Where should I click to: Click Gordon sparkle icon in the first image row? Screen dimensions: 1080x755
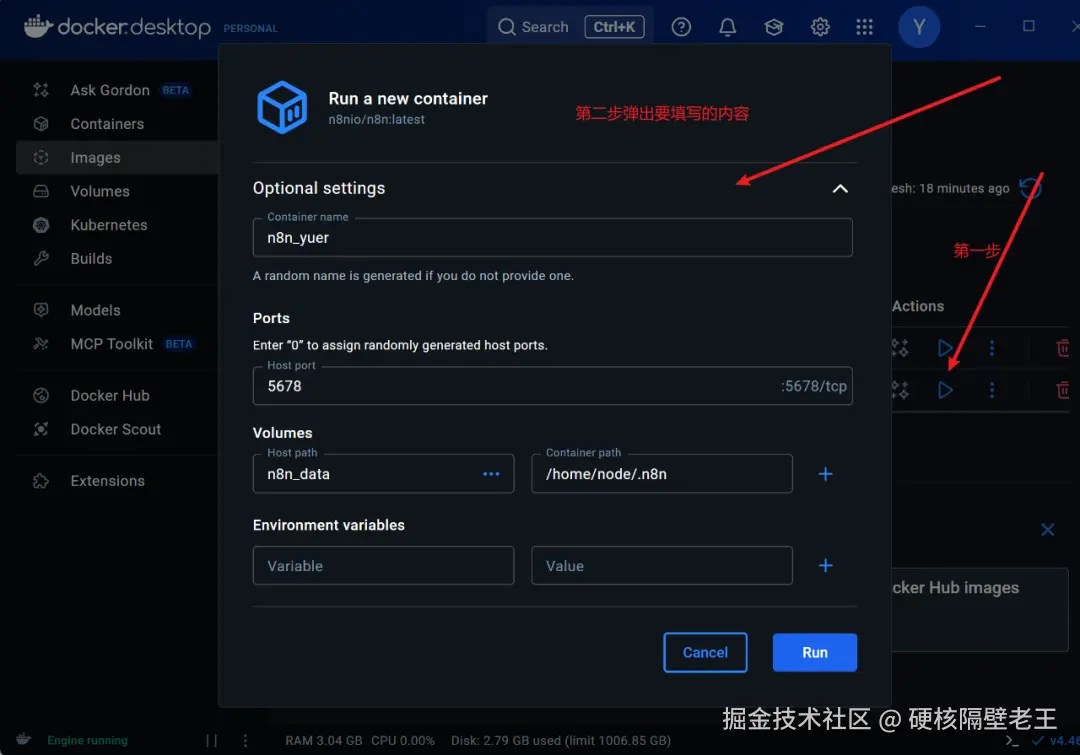tap(900, 348)
